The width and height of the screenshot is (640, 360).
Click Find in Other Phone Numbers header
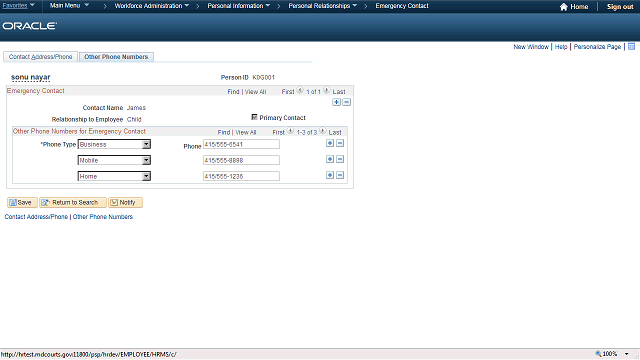click(224, 132)
